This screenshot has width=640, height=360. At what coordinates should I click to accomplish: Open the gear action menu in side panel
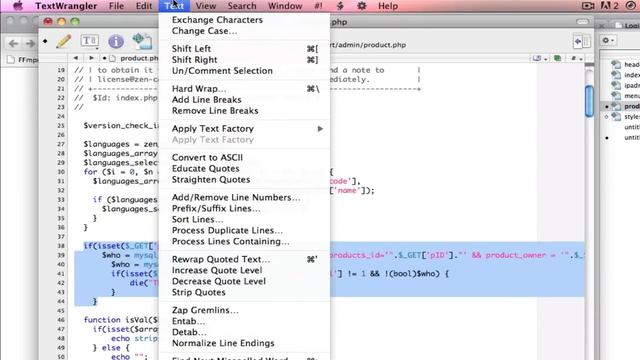pyautogui.click(x=608, y=40)
